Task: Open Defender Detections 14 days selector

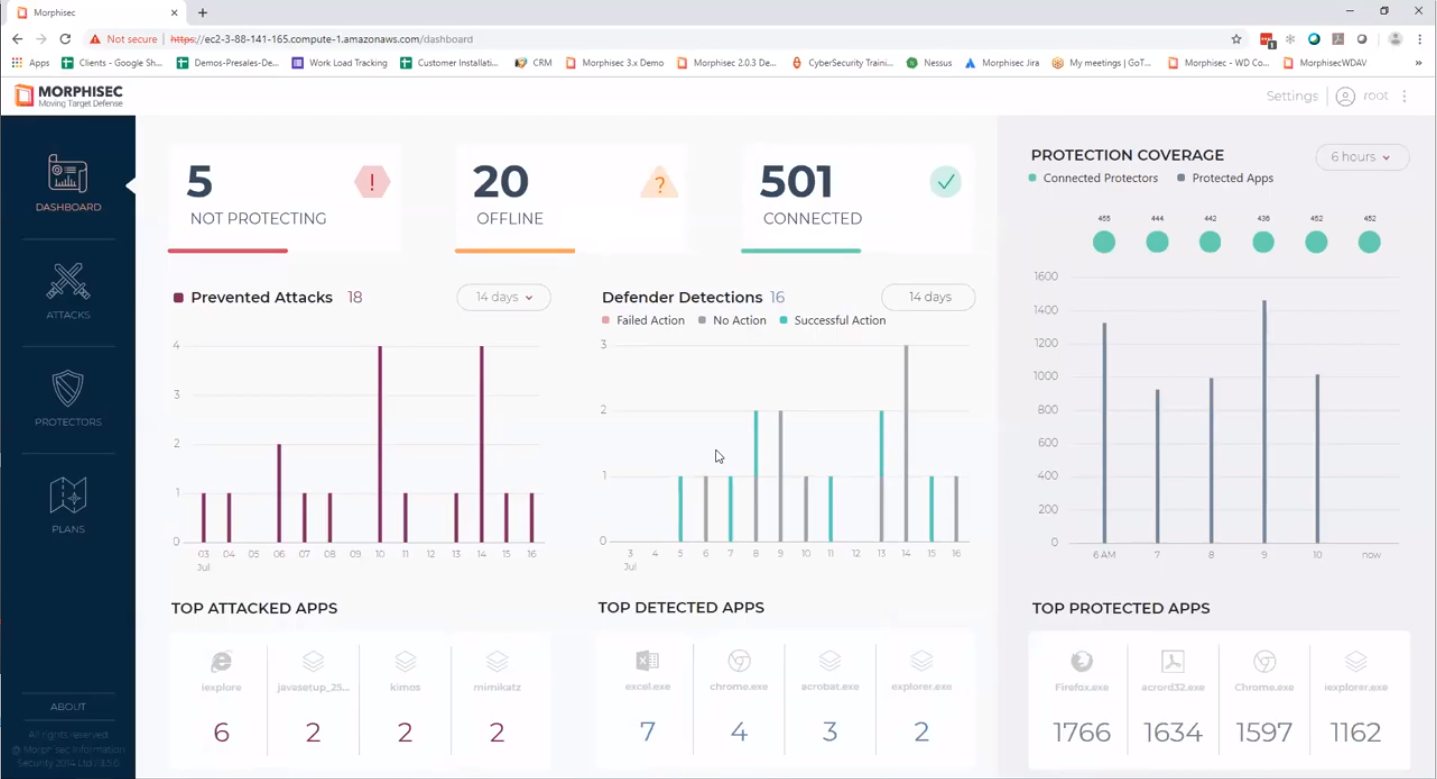Action: 928,297
